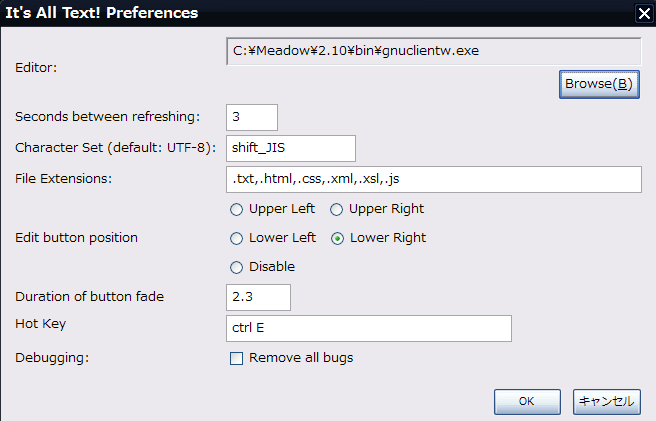The image size is (656, 421).
Task: Click the File Extensions text field
Action: point(433,179)
